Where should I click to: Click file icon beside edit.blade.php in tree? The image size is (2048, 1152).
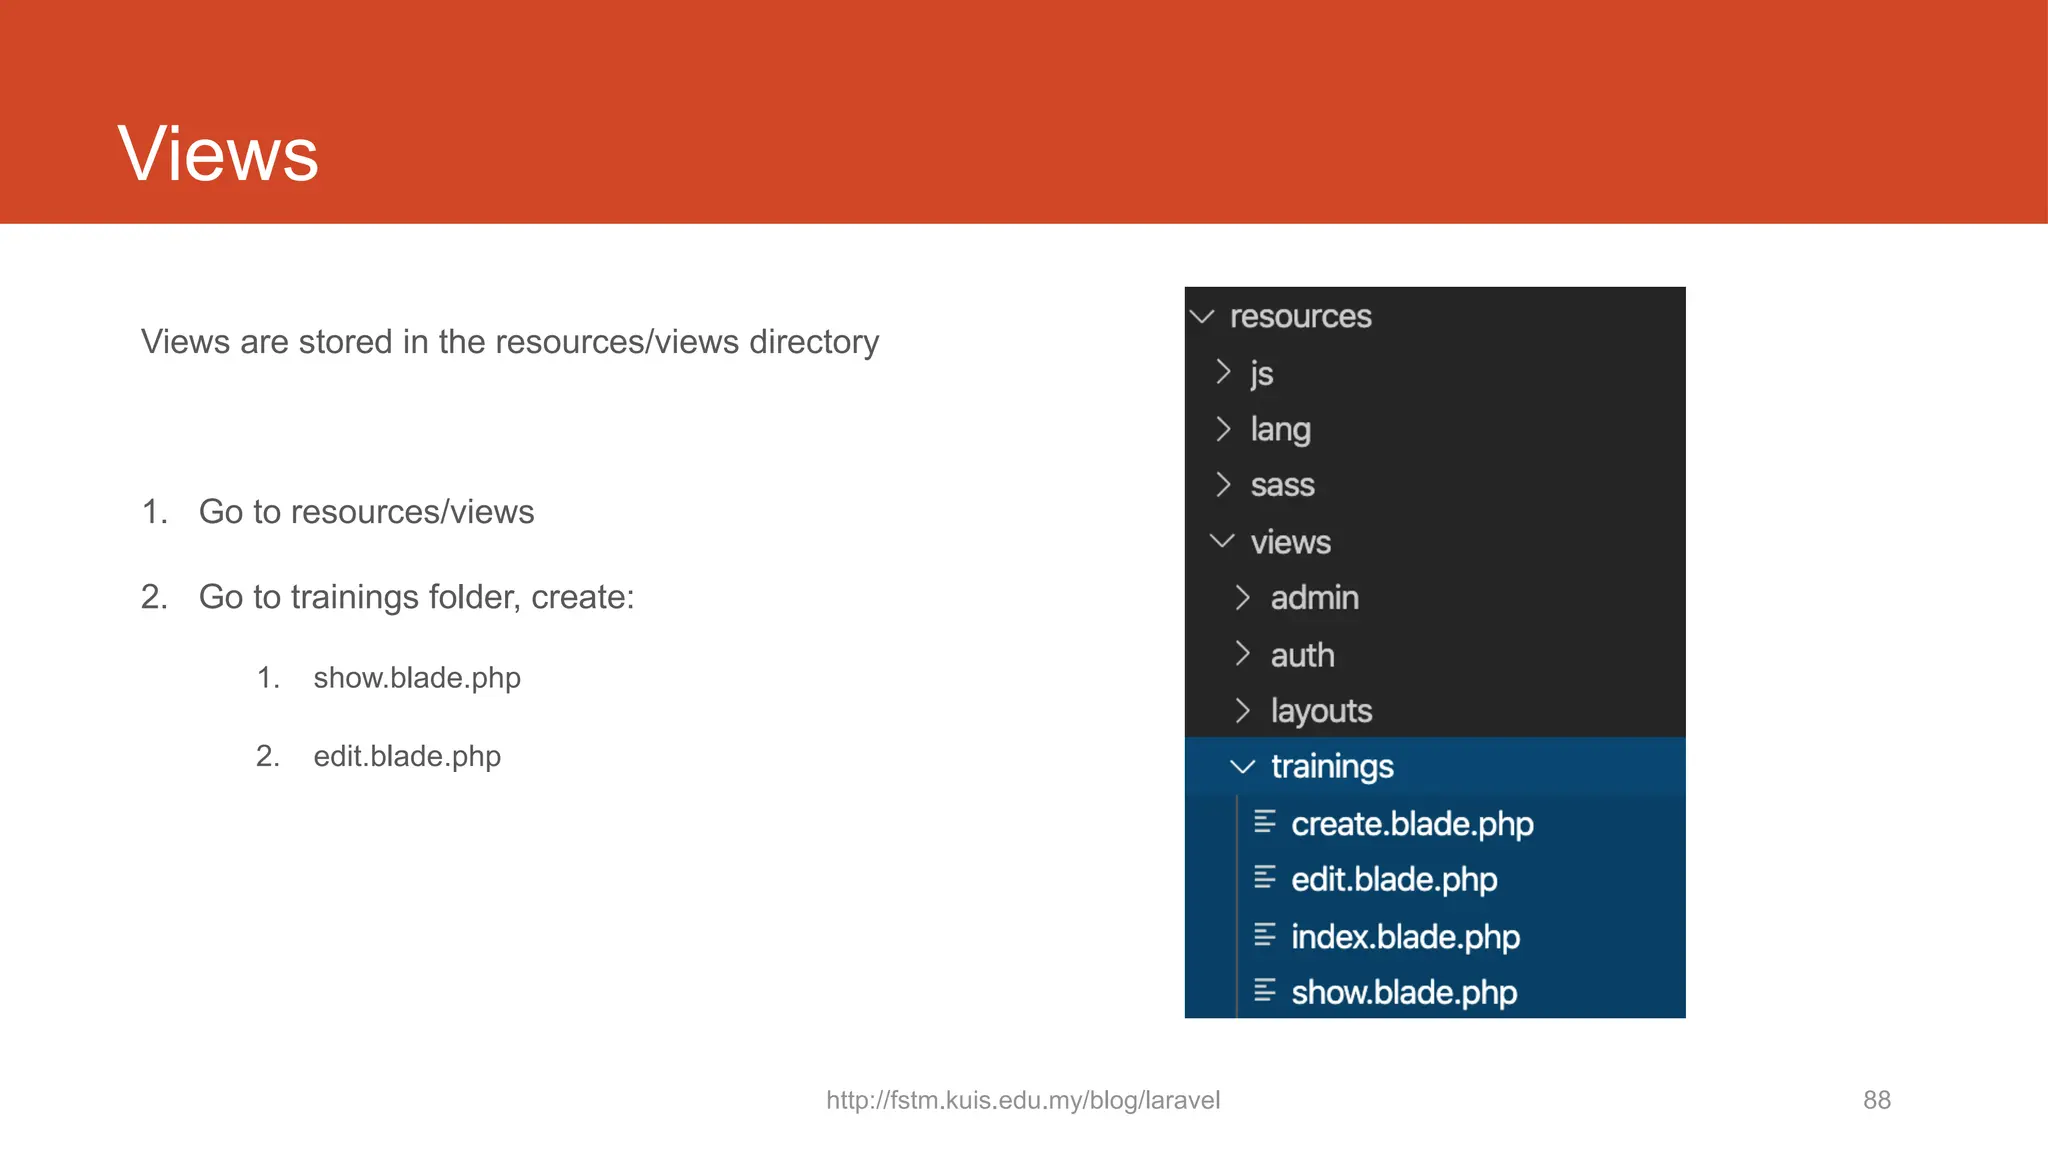point(1265,878)
